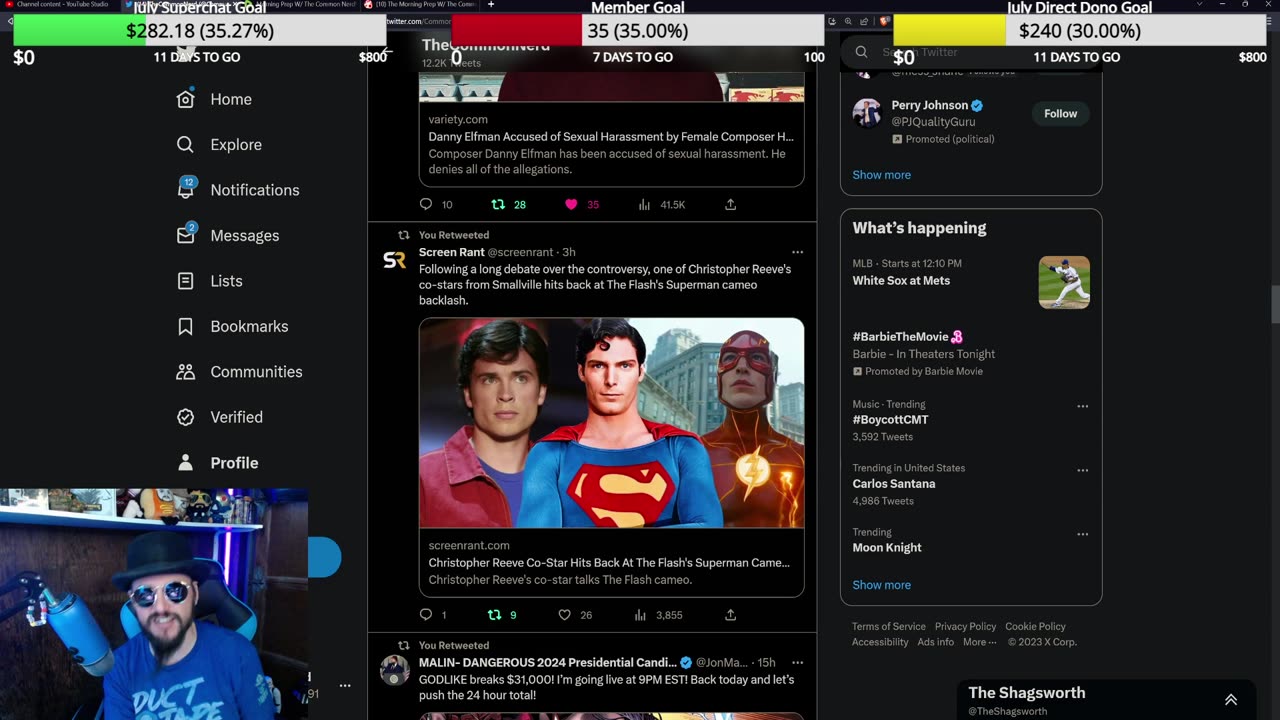Viewport: 1280px width, 720px height.
Task: Show more who-to-follow suggestions
Action: tap(881, 175)
